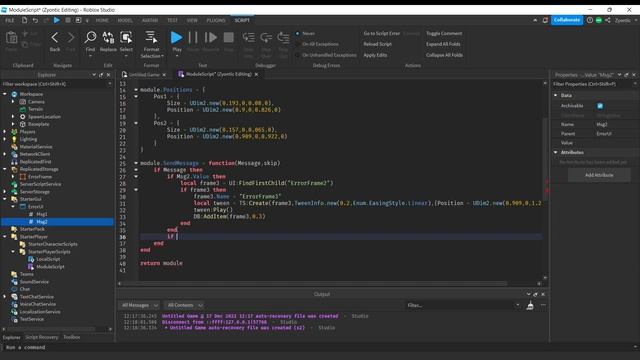
Task: Click the Format Selection icon
Action: pyautogui.click(x=151, y=37)
